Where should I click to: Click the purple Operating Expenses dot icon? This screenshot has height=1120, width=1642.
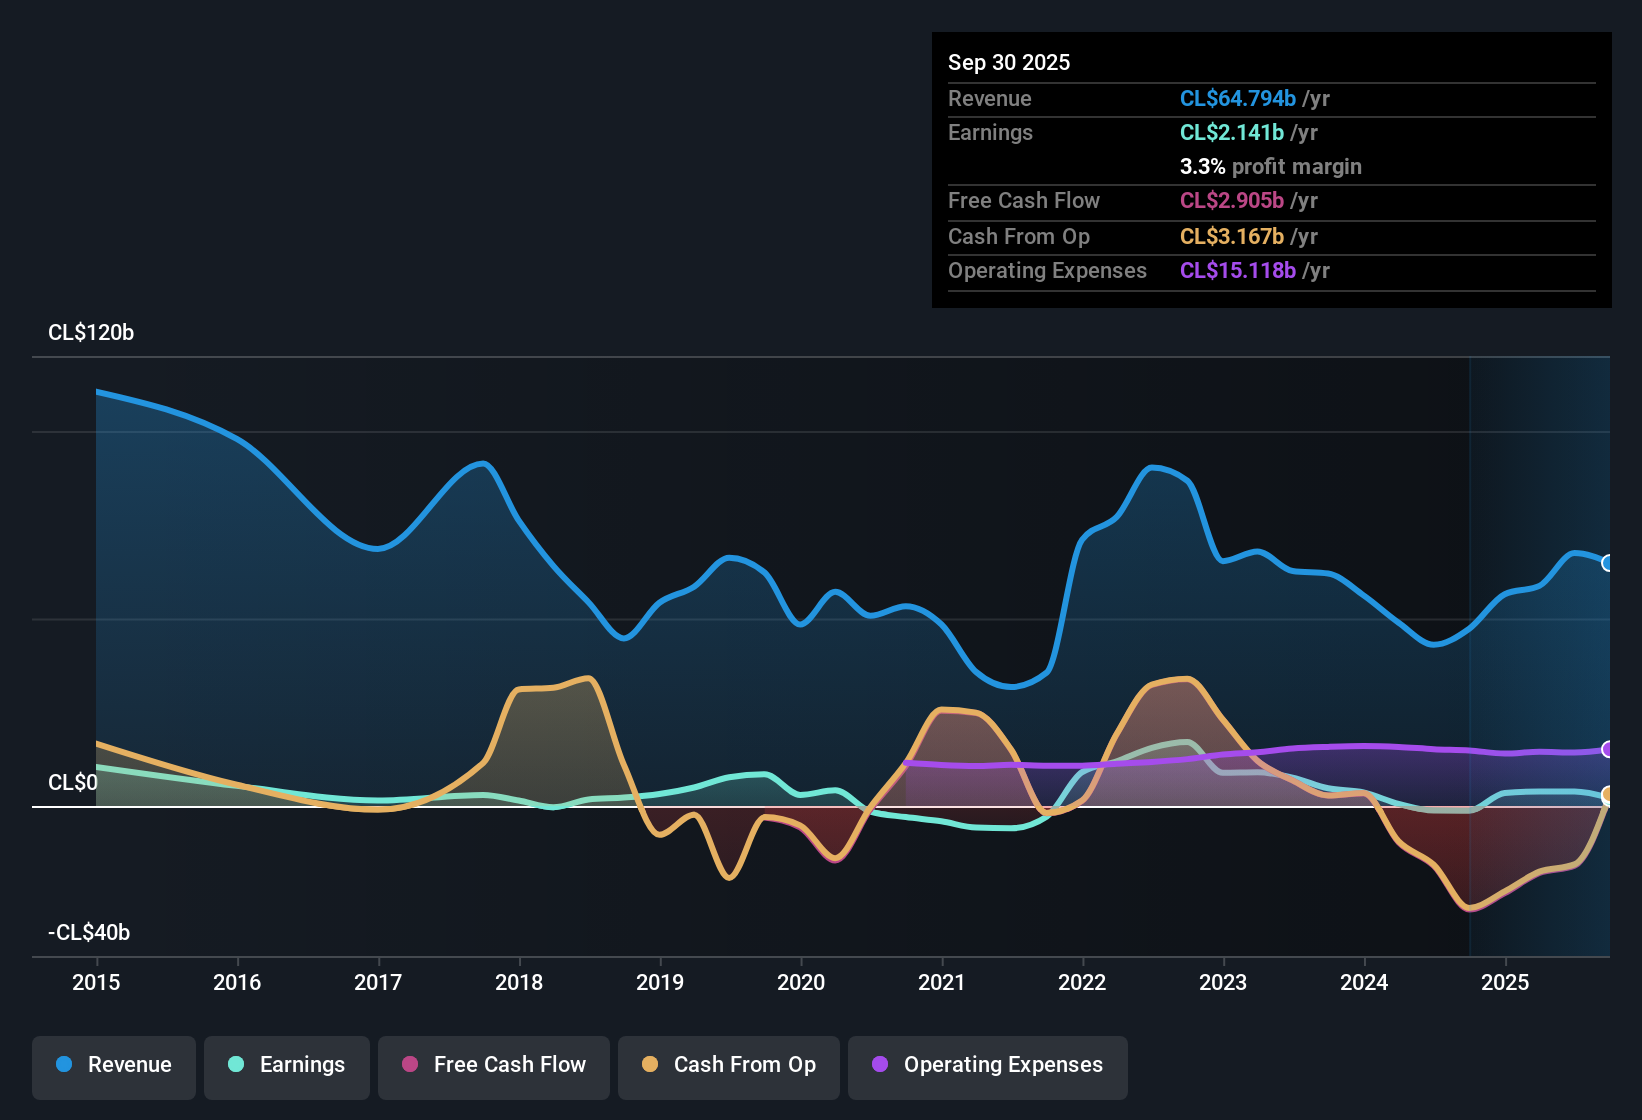[880, 1065]
